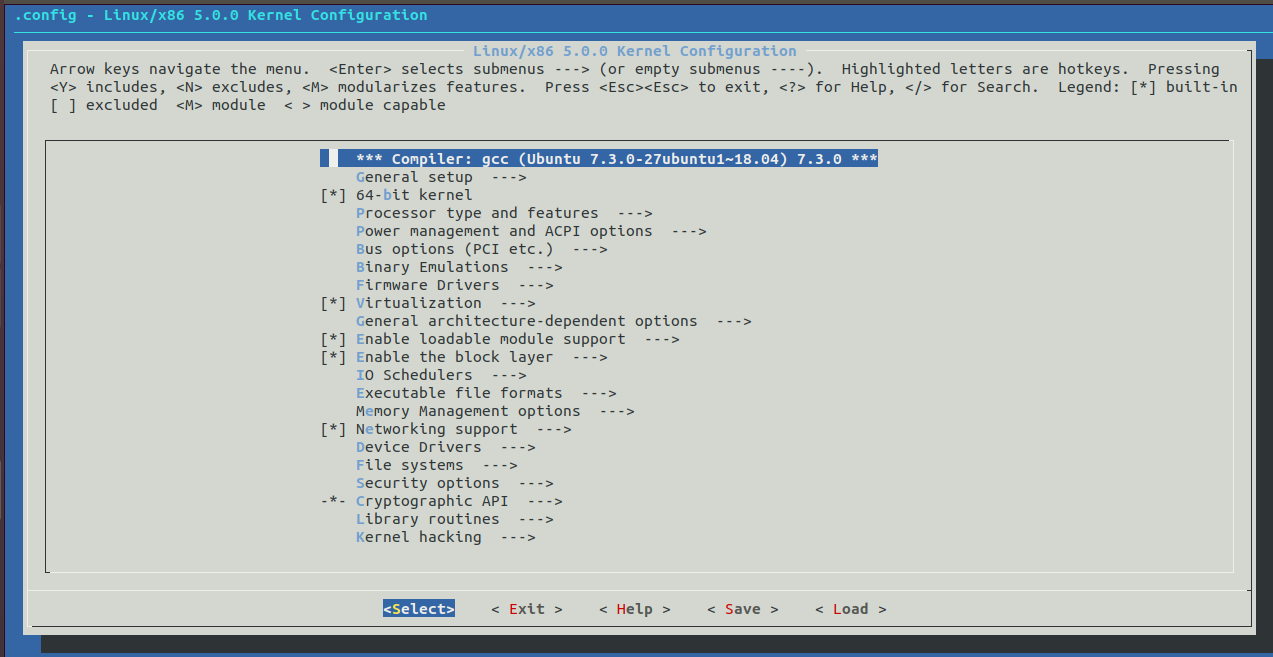Open the Help dialog
This screenshot has width=1273, height=657.
(x=634, y=608)
